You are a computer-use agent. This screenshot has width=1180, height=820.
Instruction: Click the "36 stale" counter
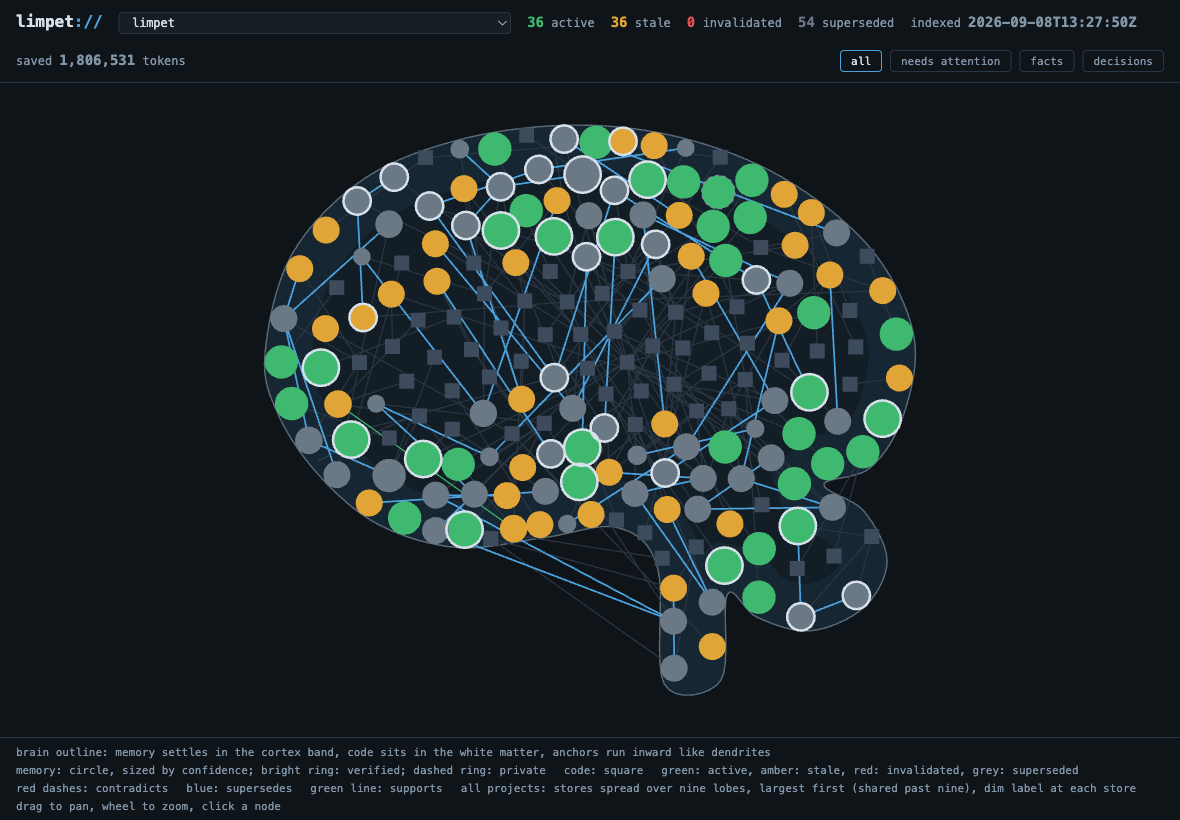[x=640, y=23]
